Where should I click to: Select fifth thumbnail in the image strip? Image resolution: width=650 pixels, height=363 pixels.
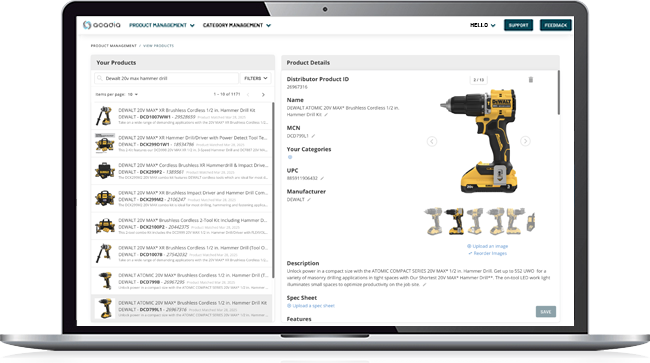coord(515,221)
